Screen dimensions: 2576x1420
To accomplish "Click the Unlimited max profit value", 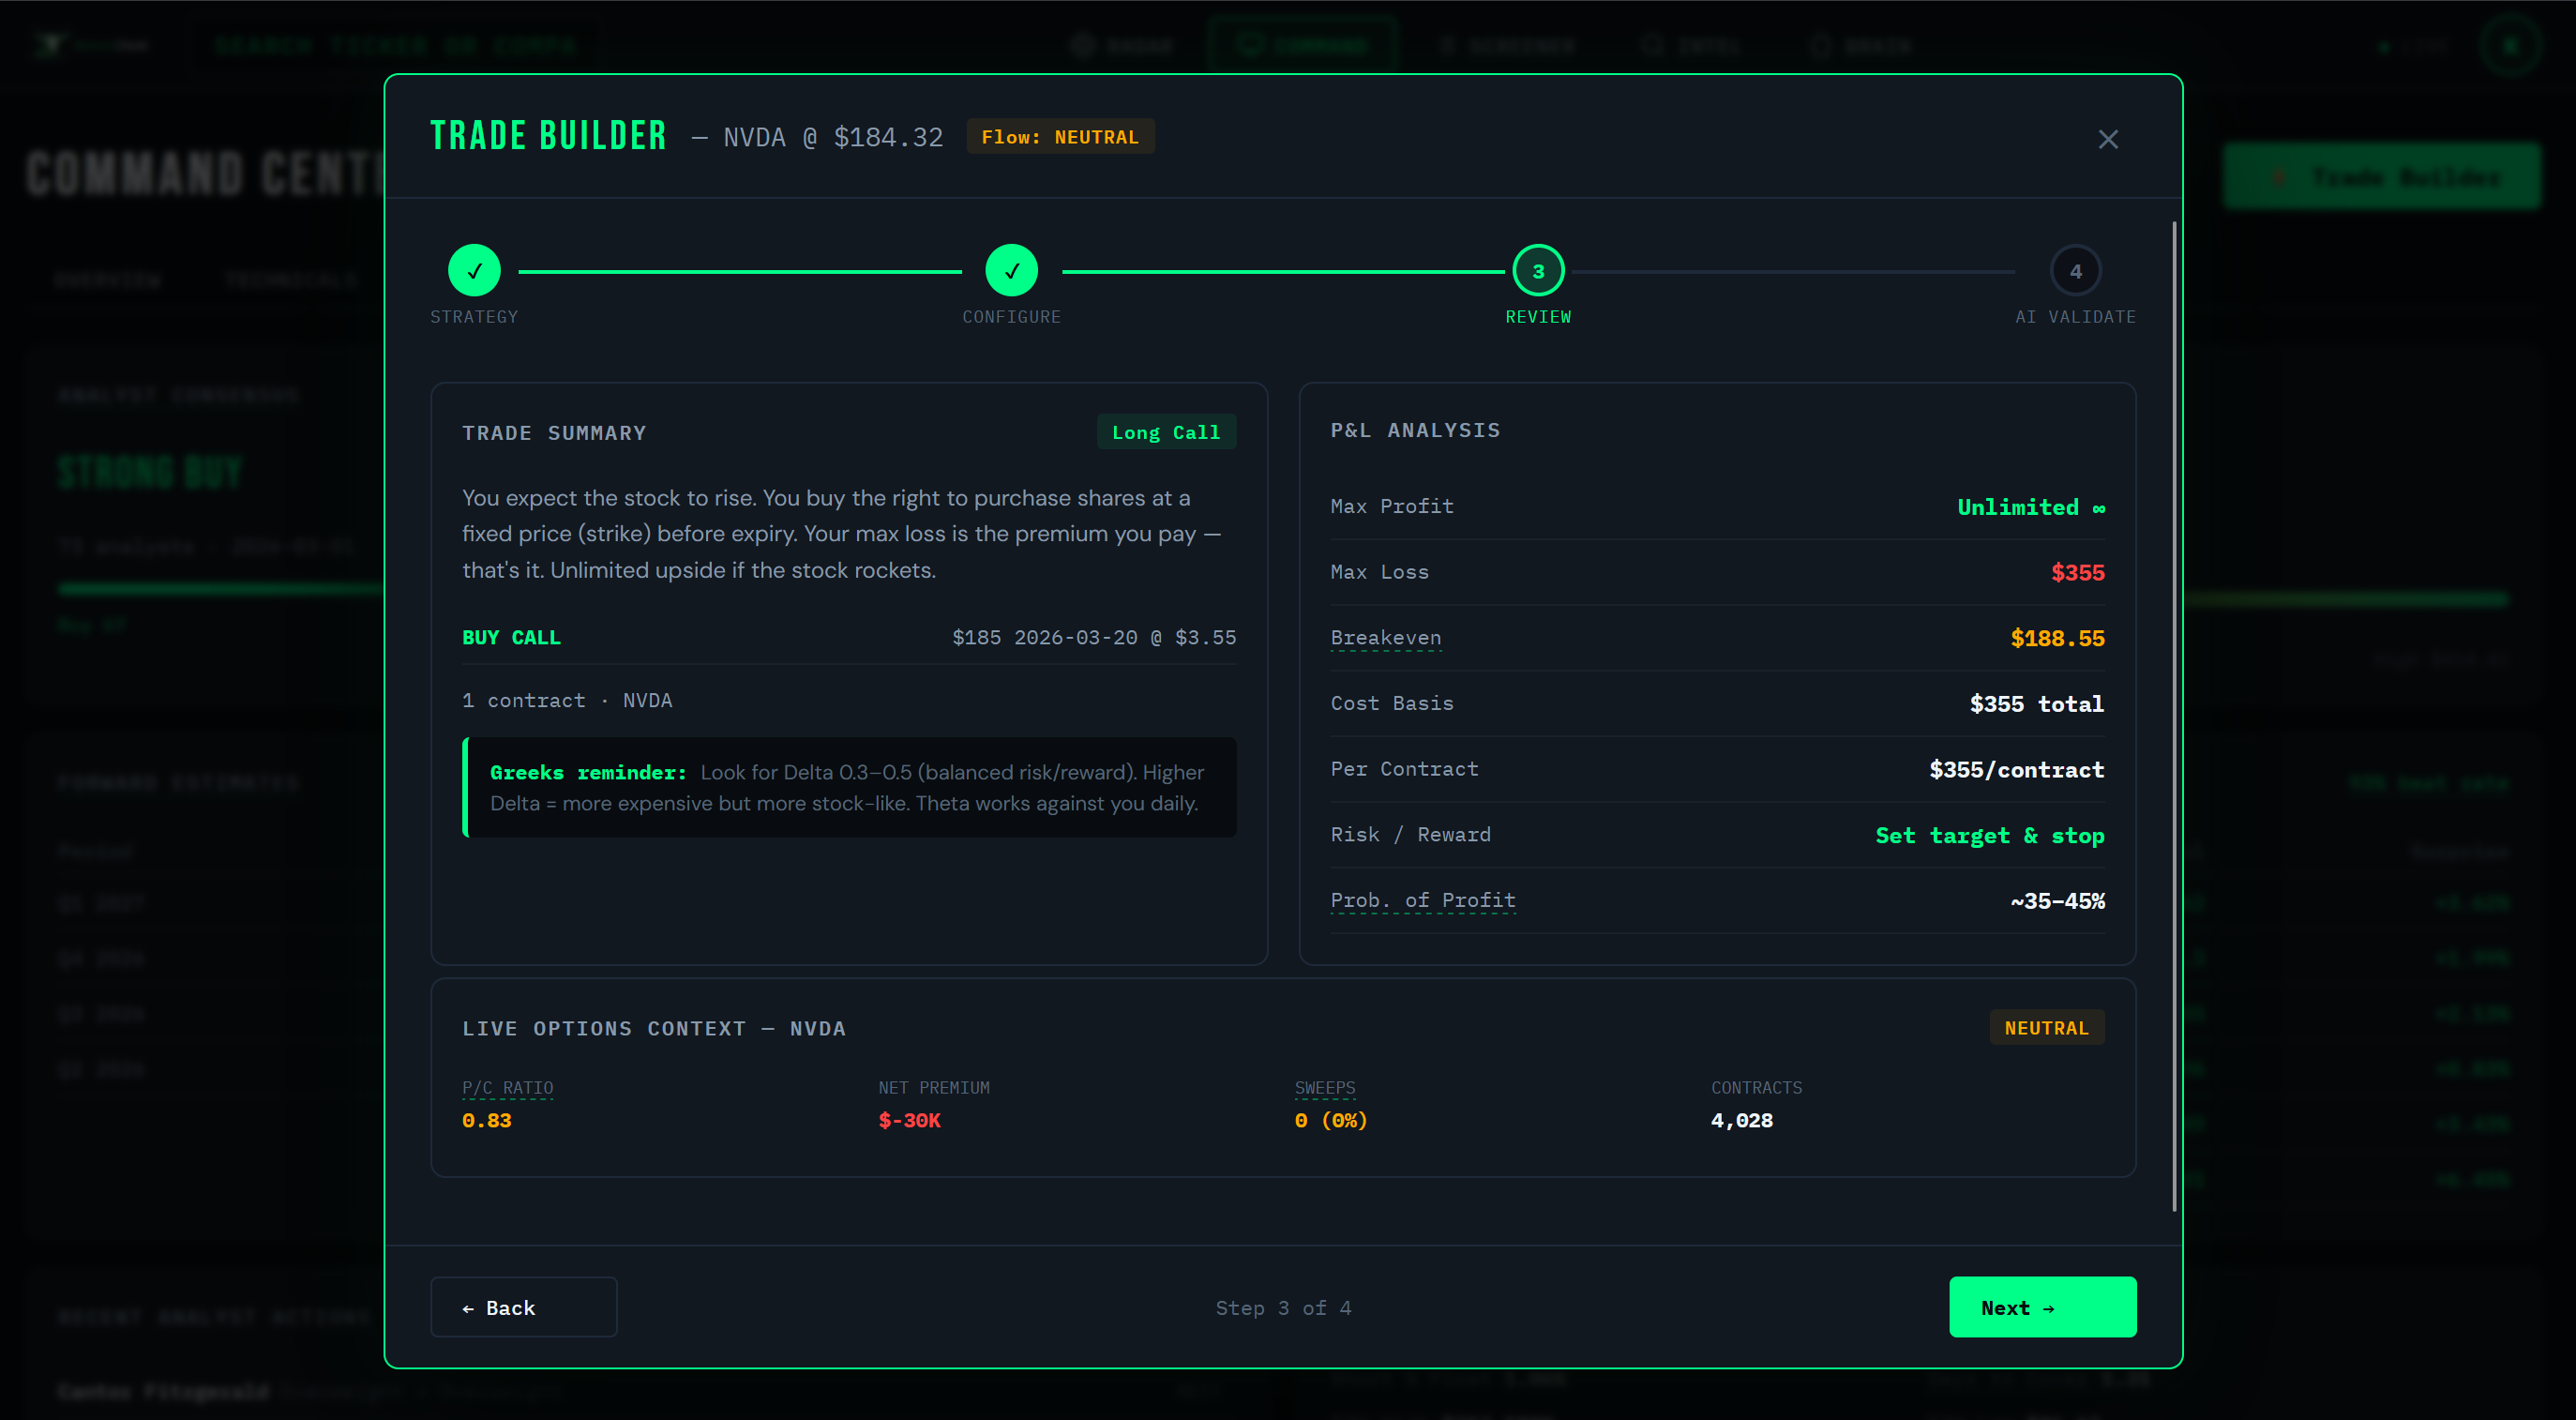I will [2030, 507].
